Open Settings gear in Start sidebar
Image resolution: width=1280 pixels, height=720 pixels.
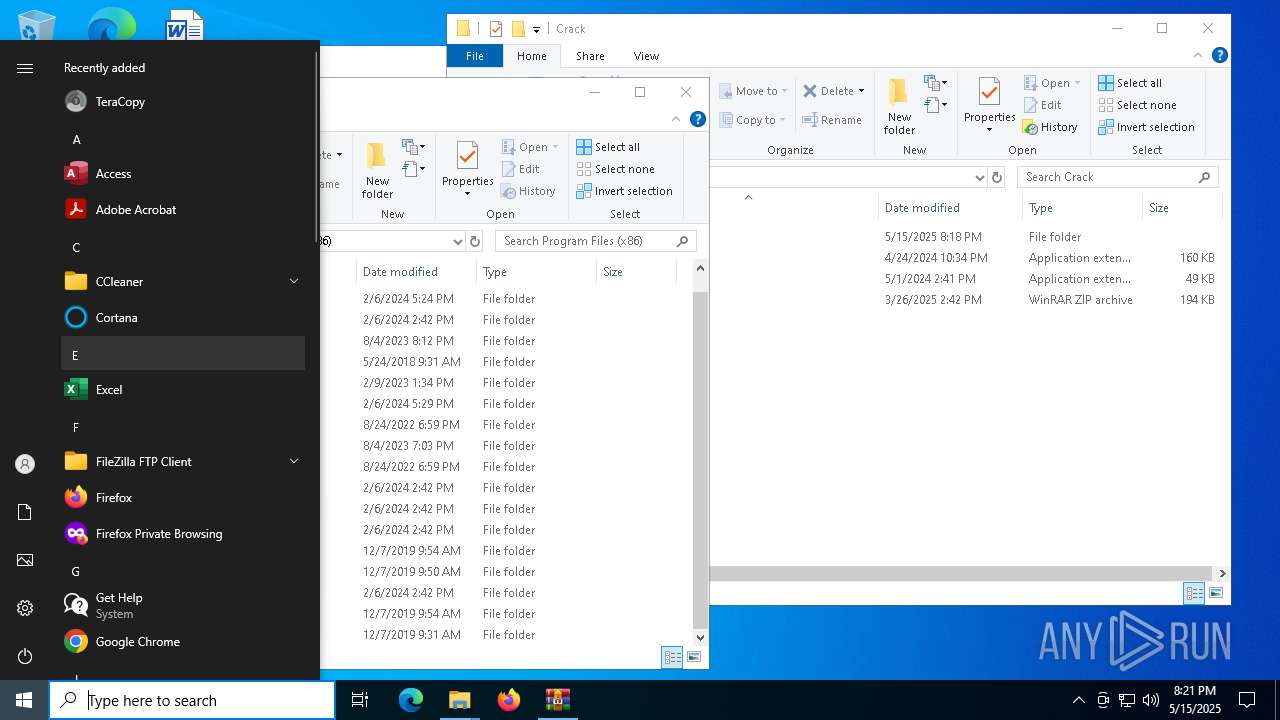[25, 608]
